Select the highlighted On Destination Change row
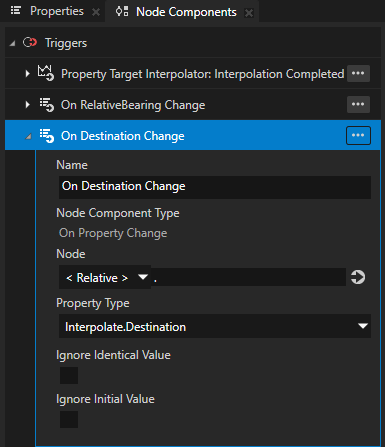Screen dimensions: 385x447 tap(193, 135)
